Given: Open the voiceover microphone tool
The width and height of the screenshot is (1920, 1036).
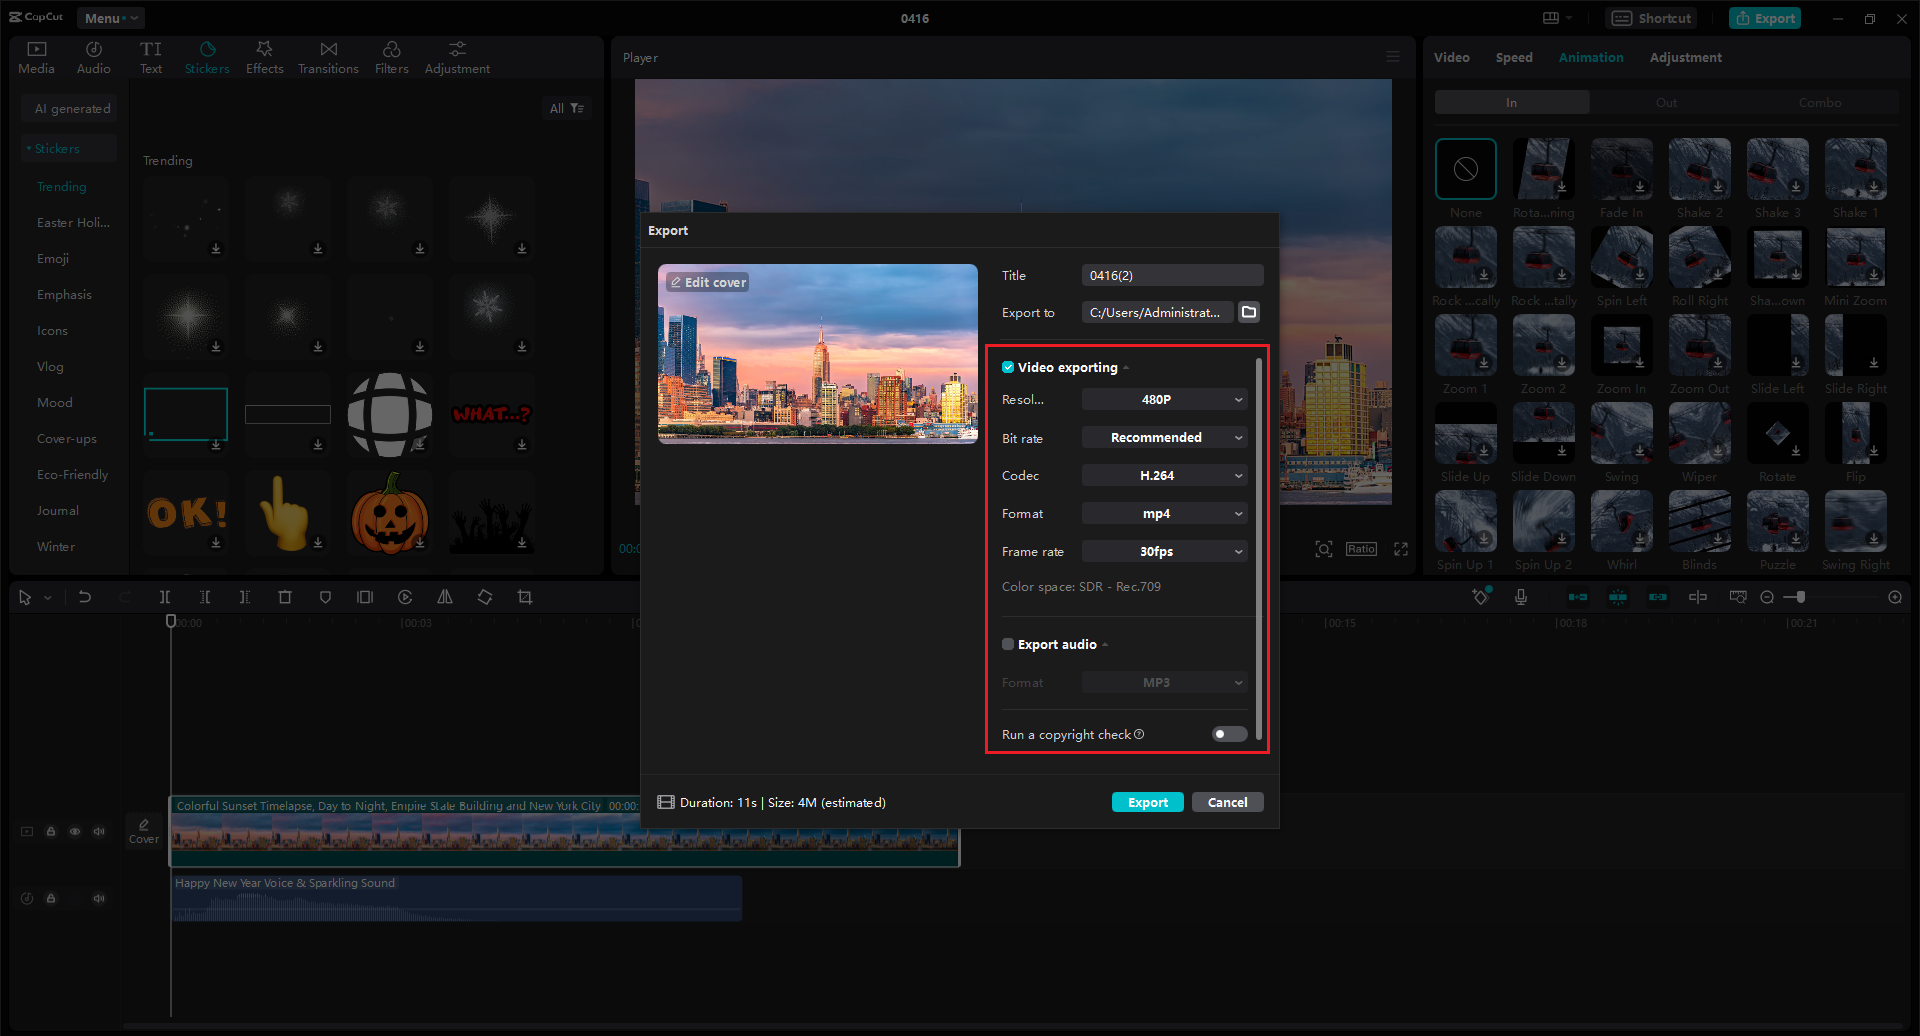Looking at the screenshot, I should click(1521, 596).
